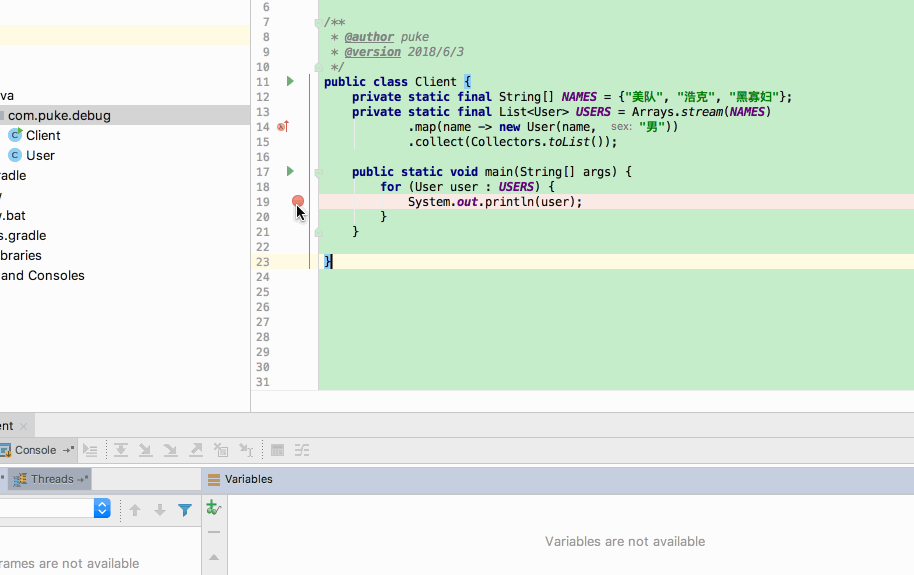The image size is (914, 575).
Task: Click the run gutter icon beside class Client
Action: pos(290,82)
